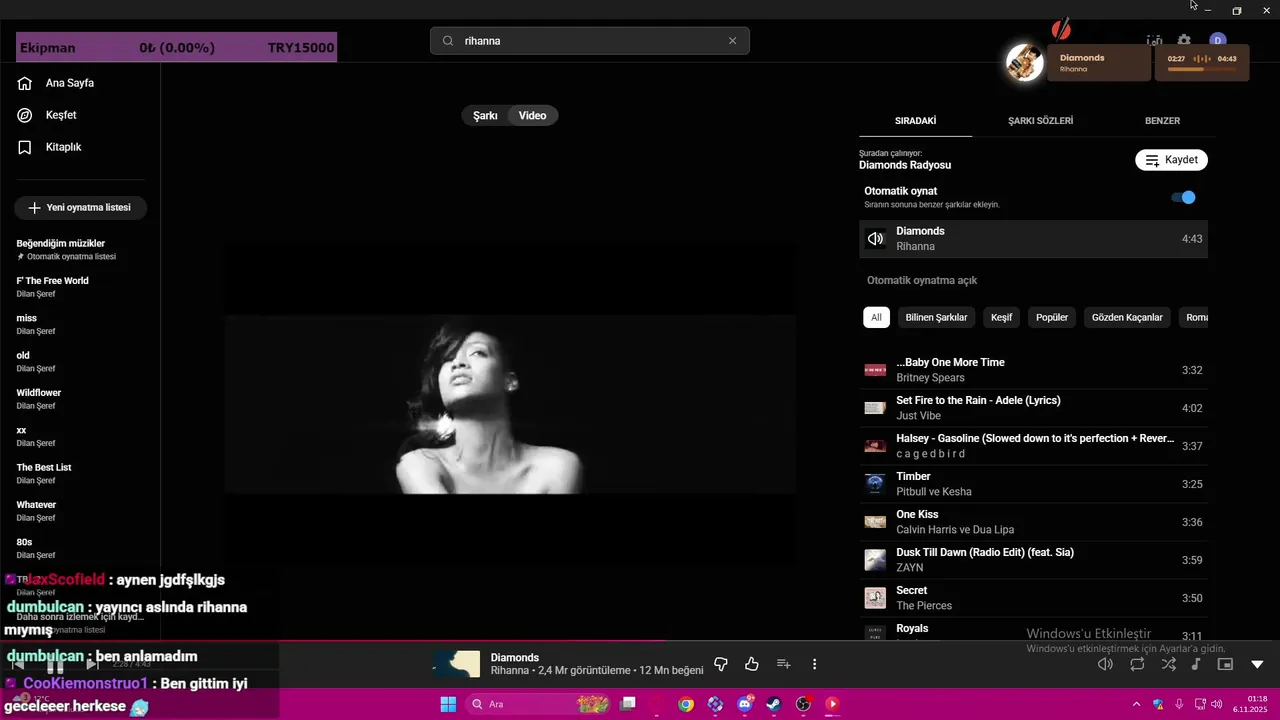Click the music note icon in player bar
The height and width of the screenshot is (720, 1280).
pyautogui.click(x=1196, y=664)
